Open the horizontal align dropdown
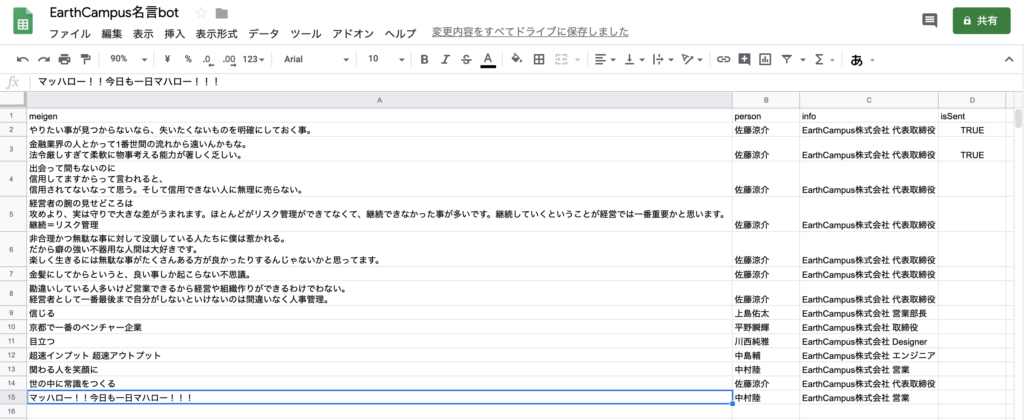This screenshot has width=1024, height=420. point(605,59)
